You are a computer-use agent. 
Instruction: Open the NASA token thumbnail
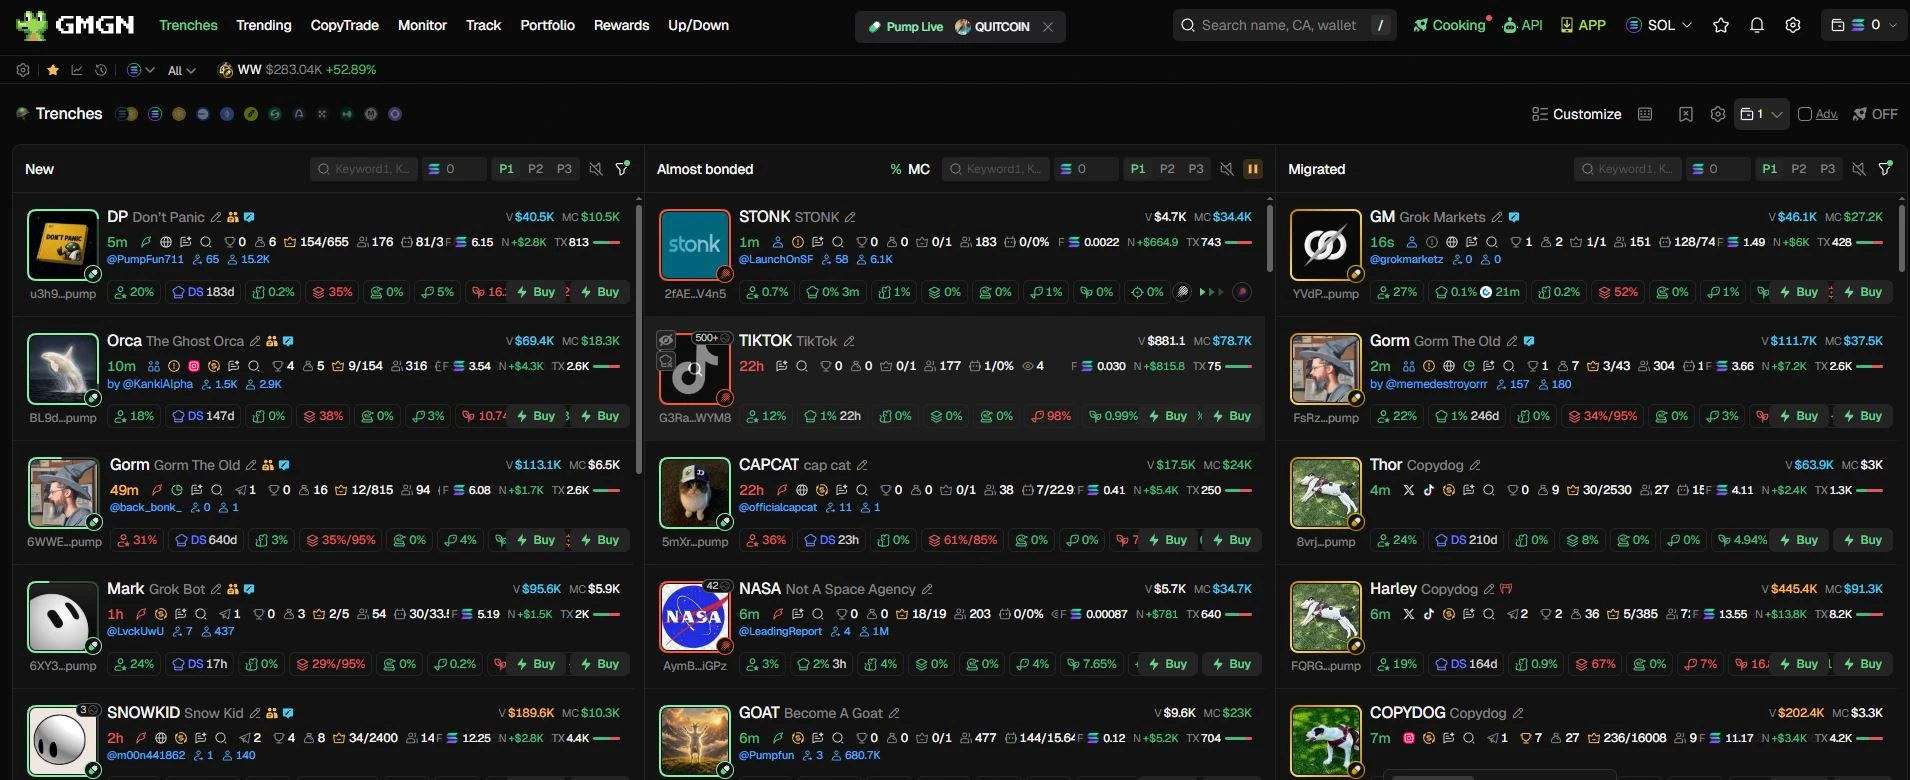694,617
